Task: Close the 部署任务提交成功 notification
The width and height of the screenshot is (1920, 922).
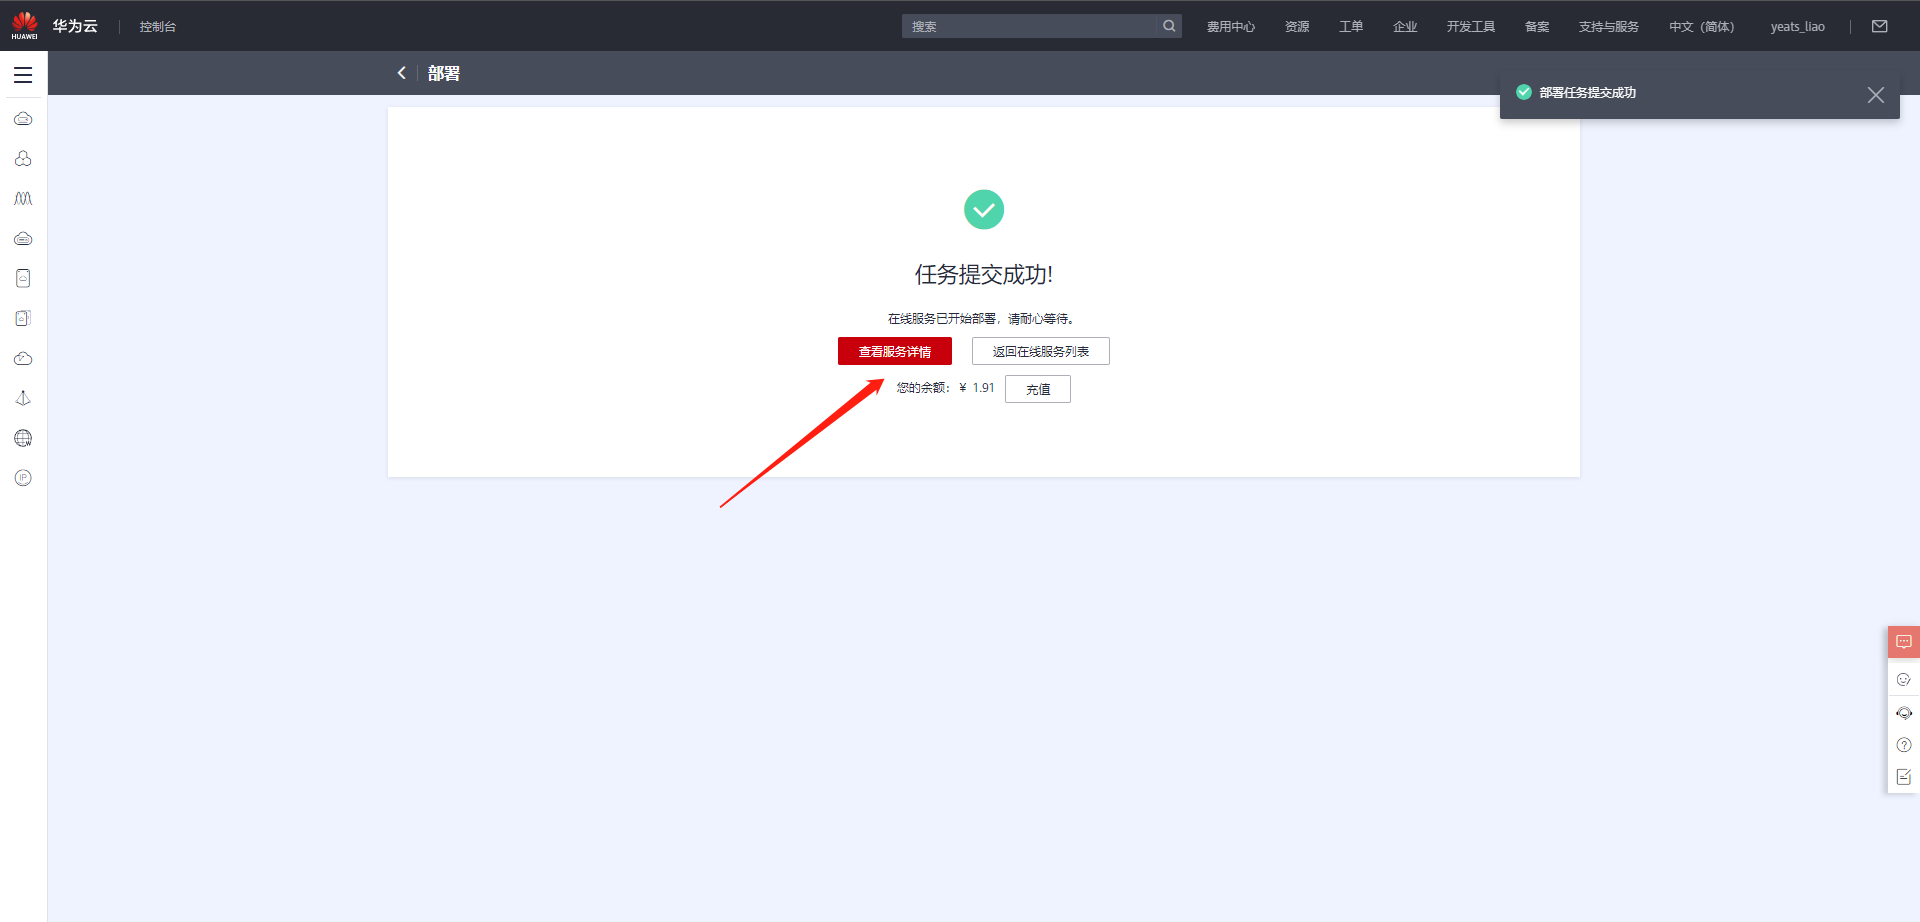Action: point(1876,94)
